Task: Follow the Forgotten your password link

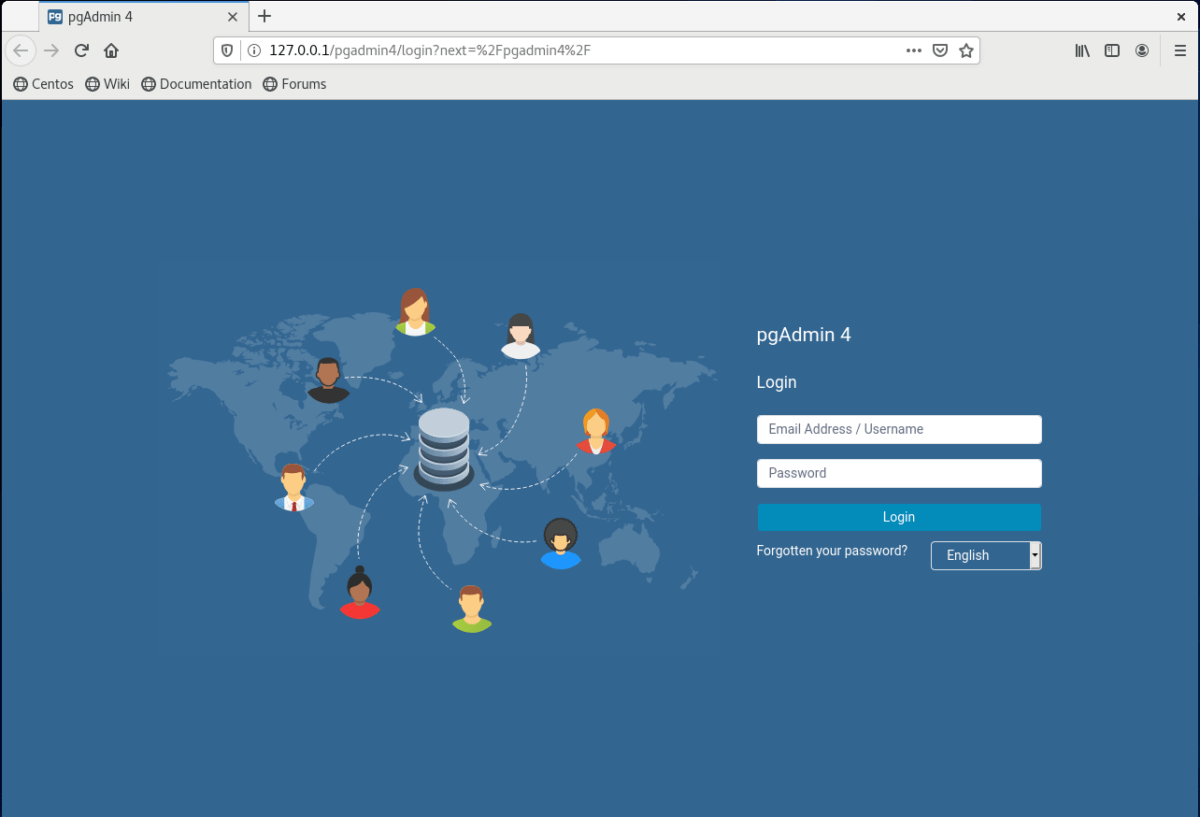Action: coord(832,550)
